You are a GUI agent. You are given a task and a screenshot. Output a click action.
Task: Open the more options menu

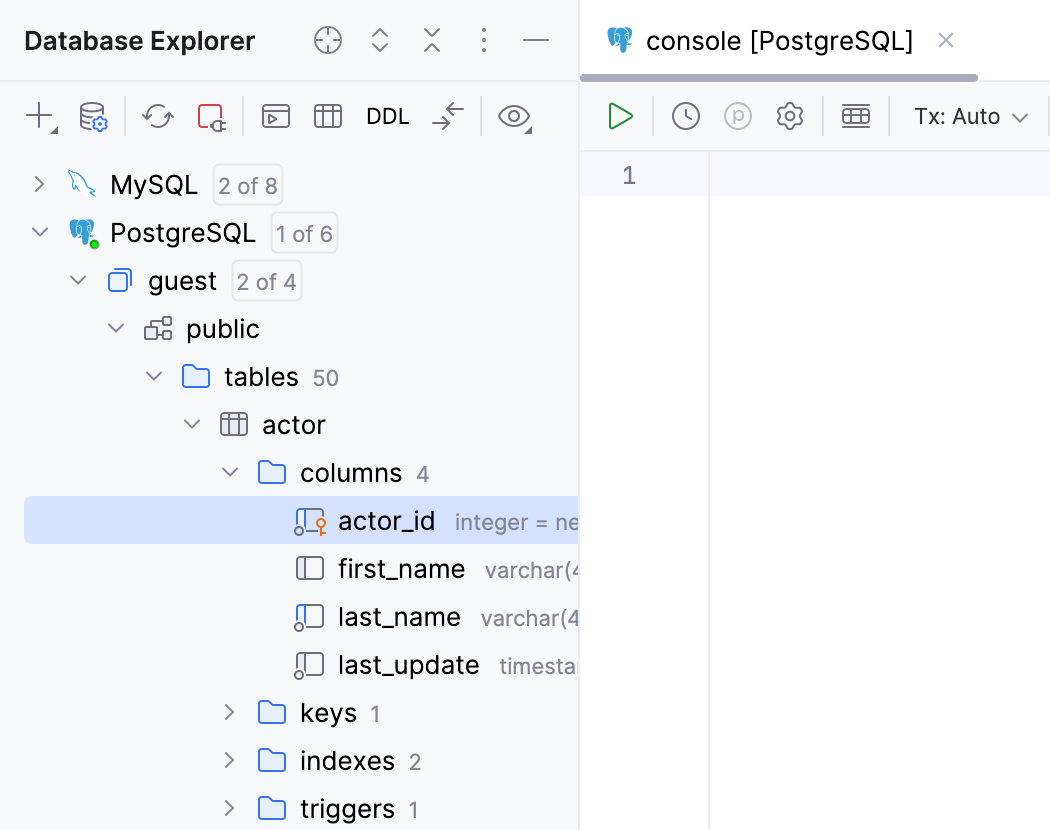[x=484, y=40]
